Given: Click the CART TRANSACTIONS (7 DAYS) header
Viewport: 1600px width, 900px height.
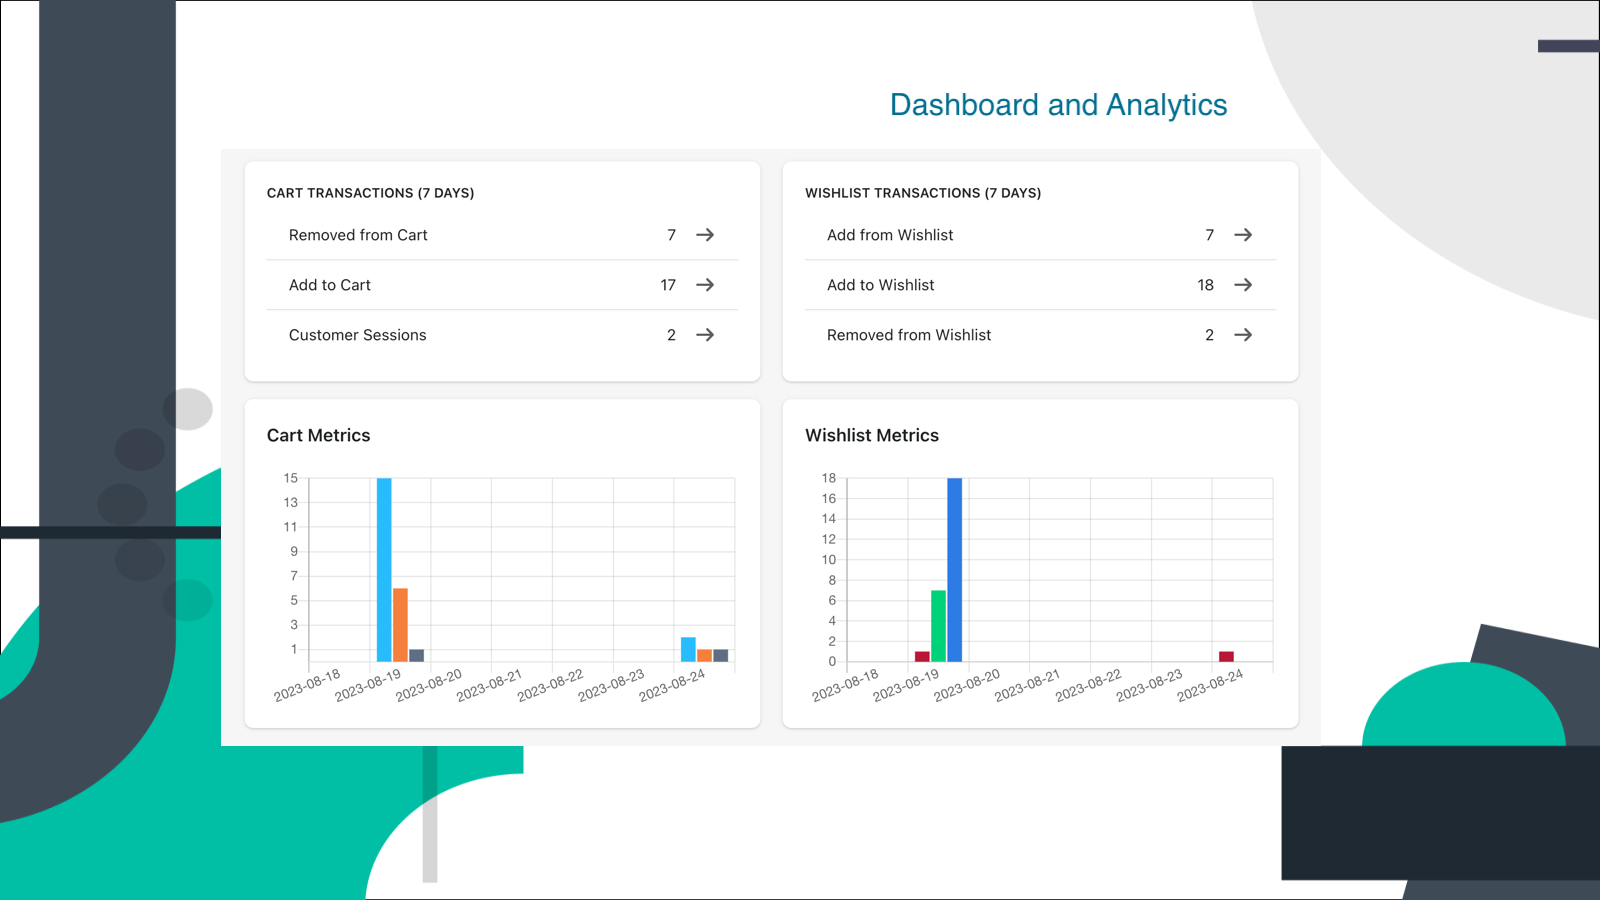Looking at the screenshot, I should (x=371, y=193).
